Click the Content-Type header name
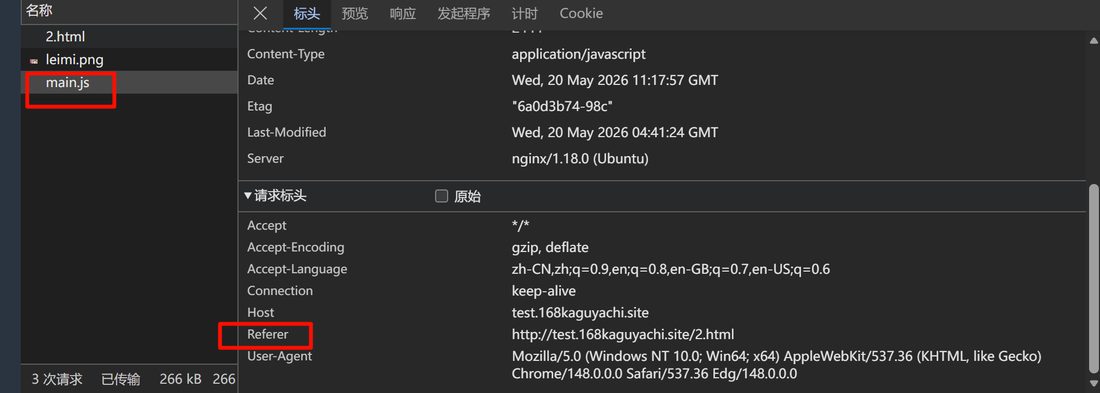 click(x=286, y=54)
